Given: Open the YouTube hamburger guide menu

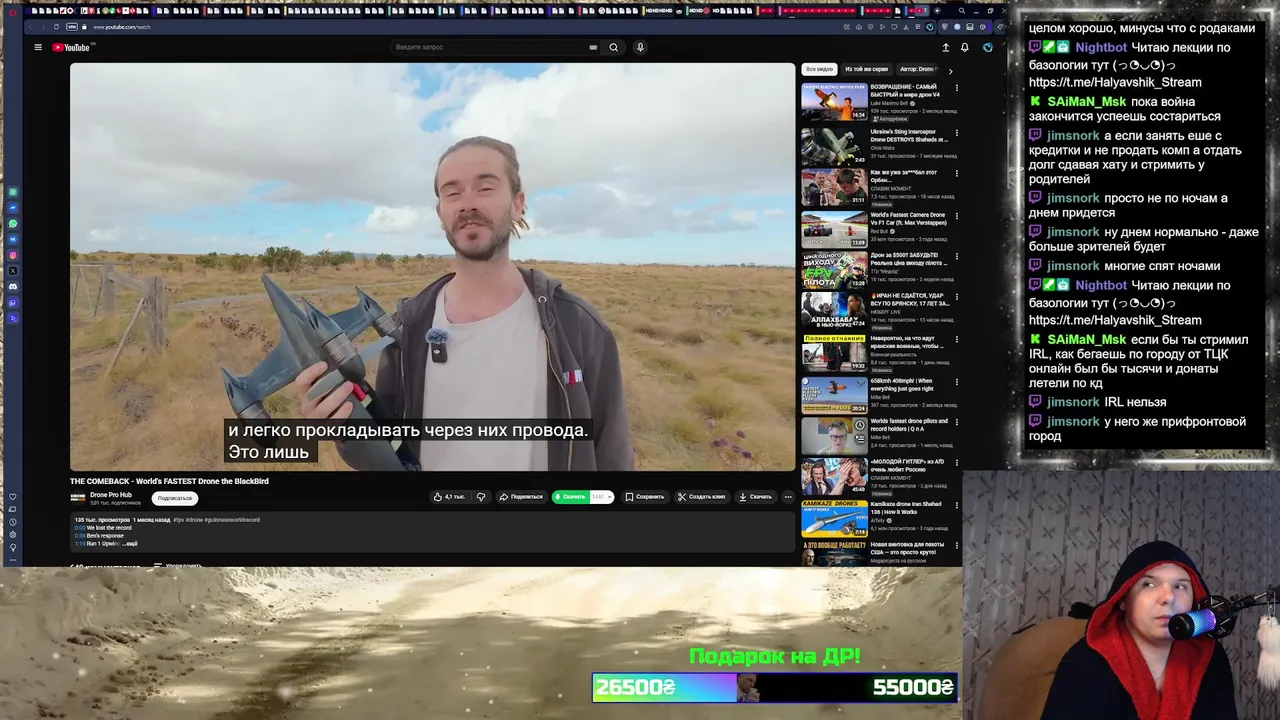Looking at the screenshot, I should pos(38,47).
